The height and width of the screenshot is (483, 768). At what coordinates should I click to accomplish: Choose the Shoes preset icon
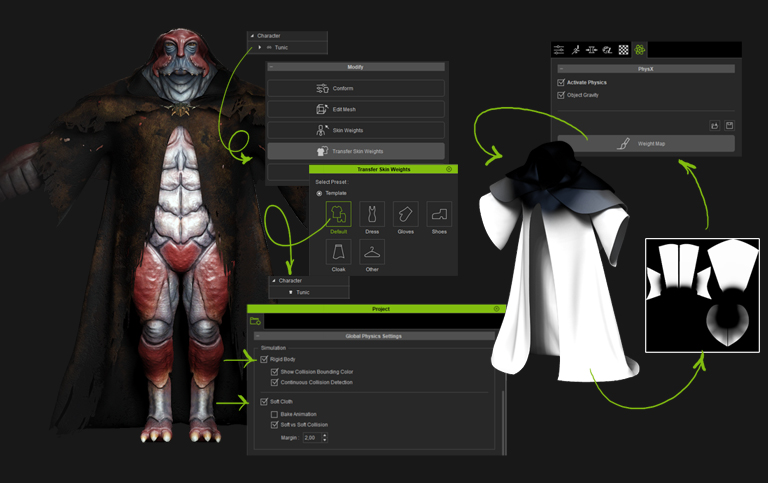click(439, 214)
